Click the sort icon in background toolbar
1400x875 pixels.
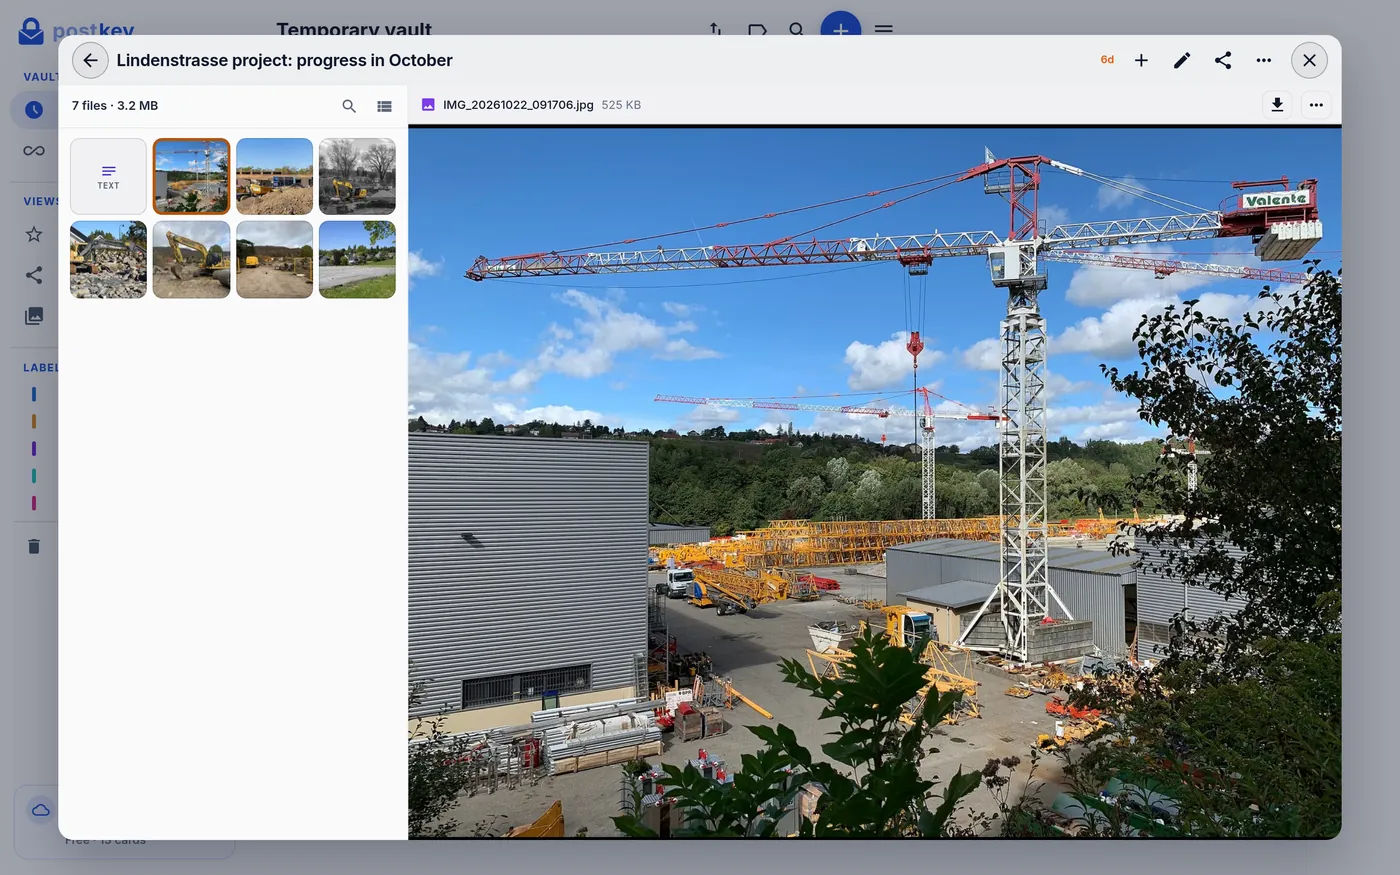(715, 30)
